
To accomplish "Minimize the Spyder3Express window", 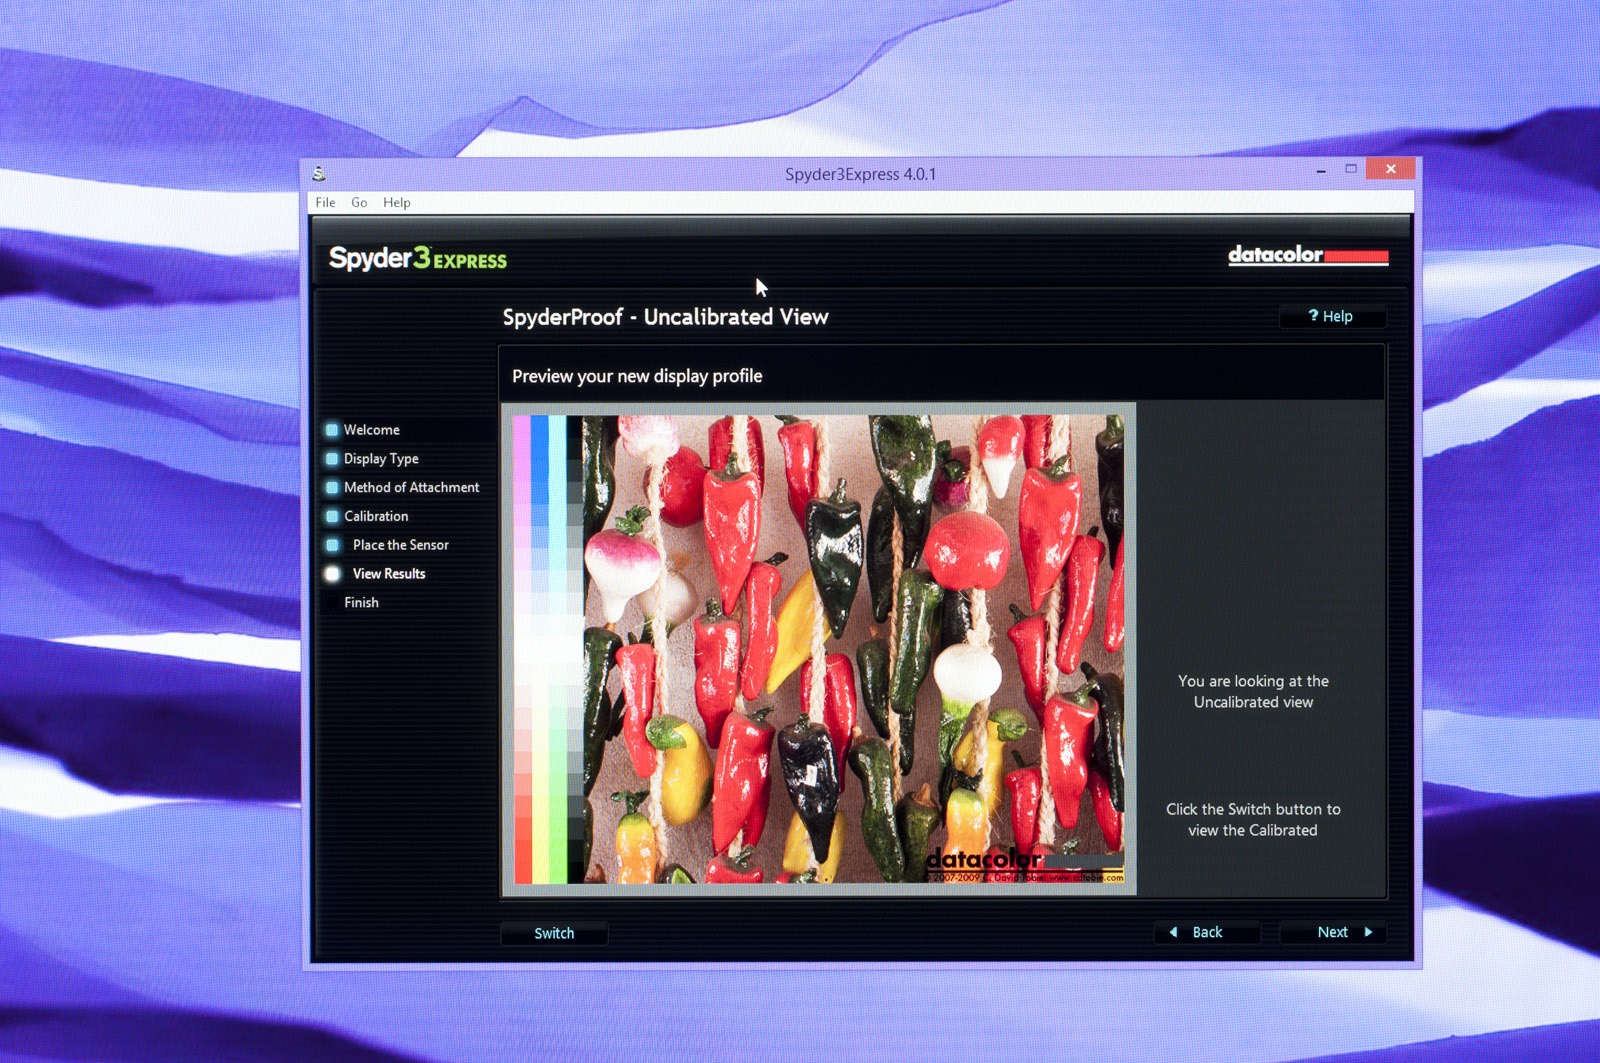I will pos(1321,170).
